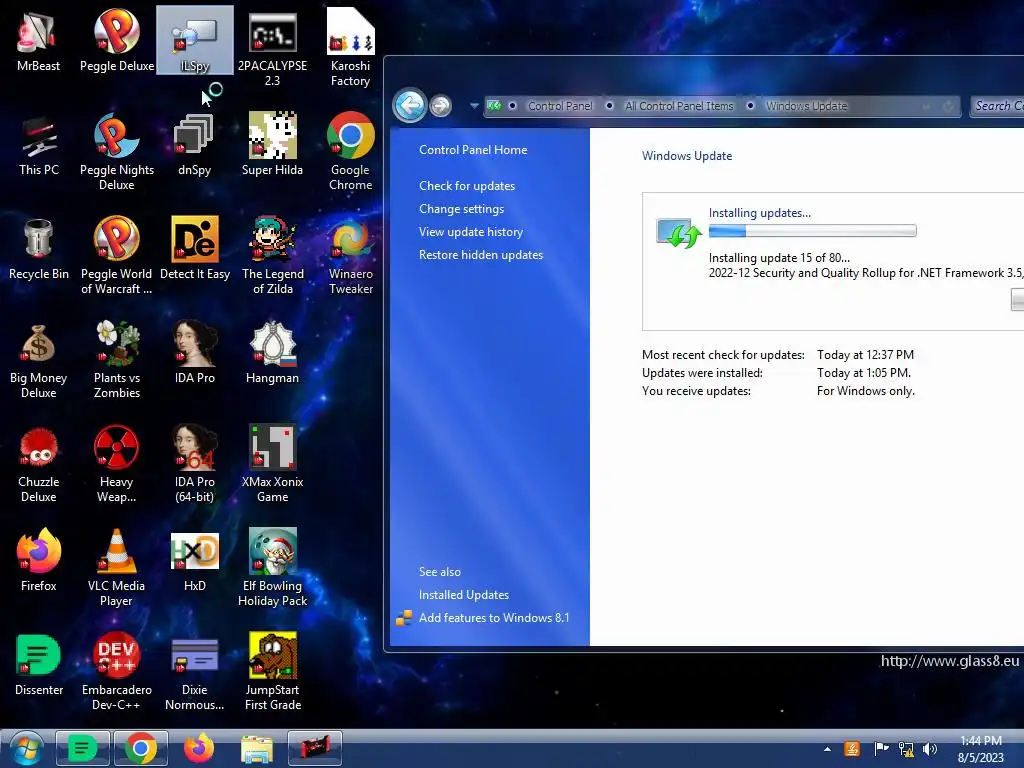Open Firefox from the taskbar
This screenshot has height=768, width=1024.
click(x=199, y=748)
